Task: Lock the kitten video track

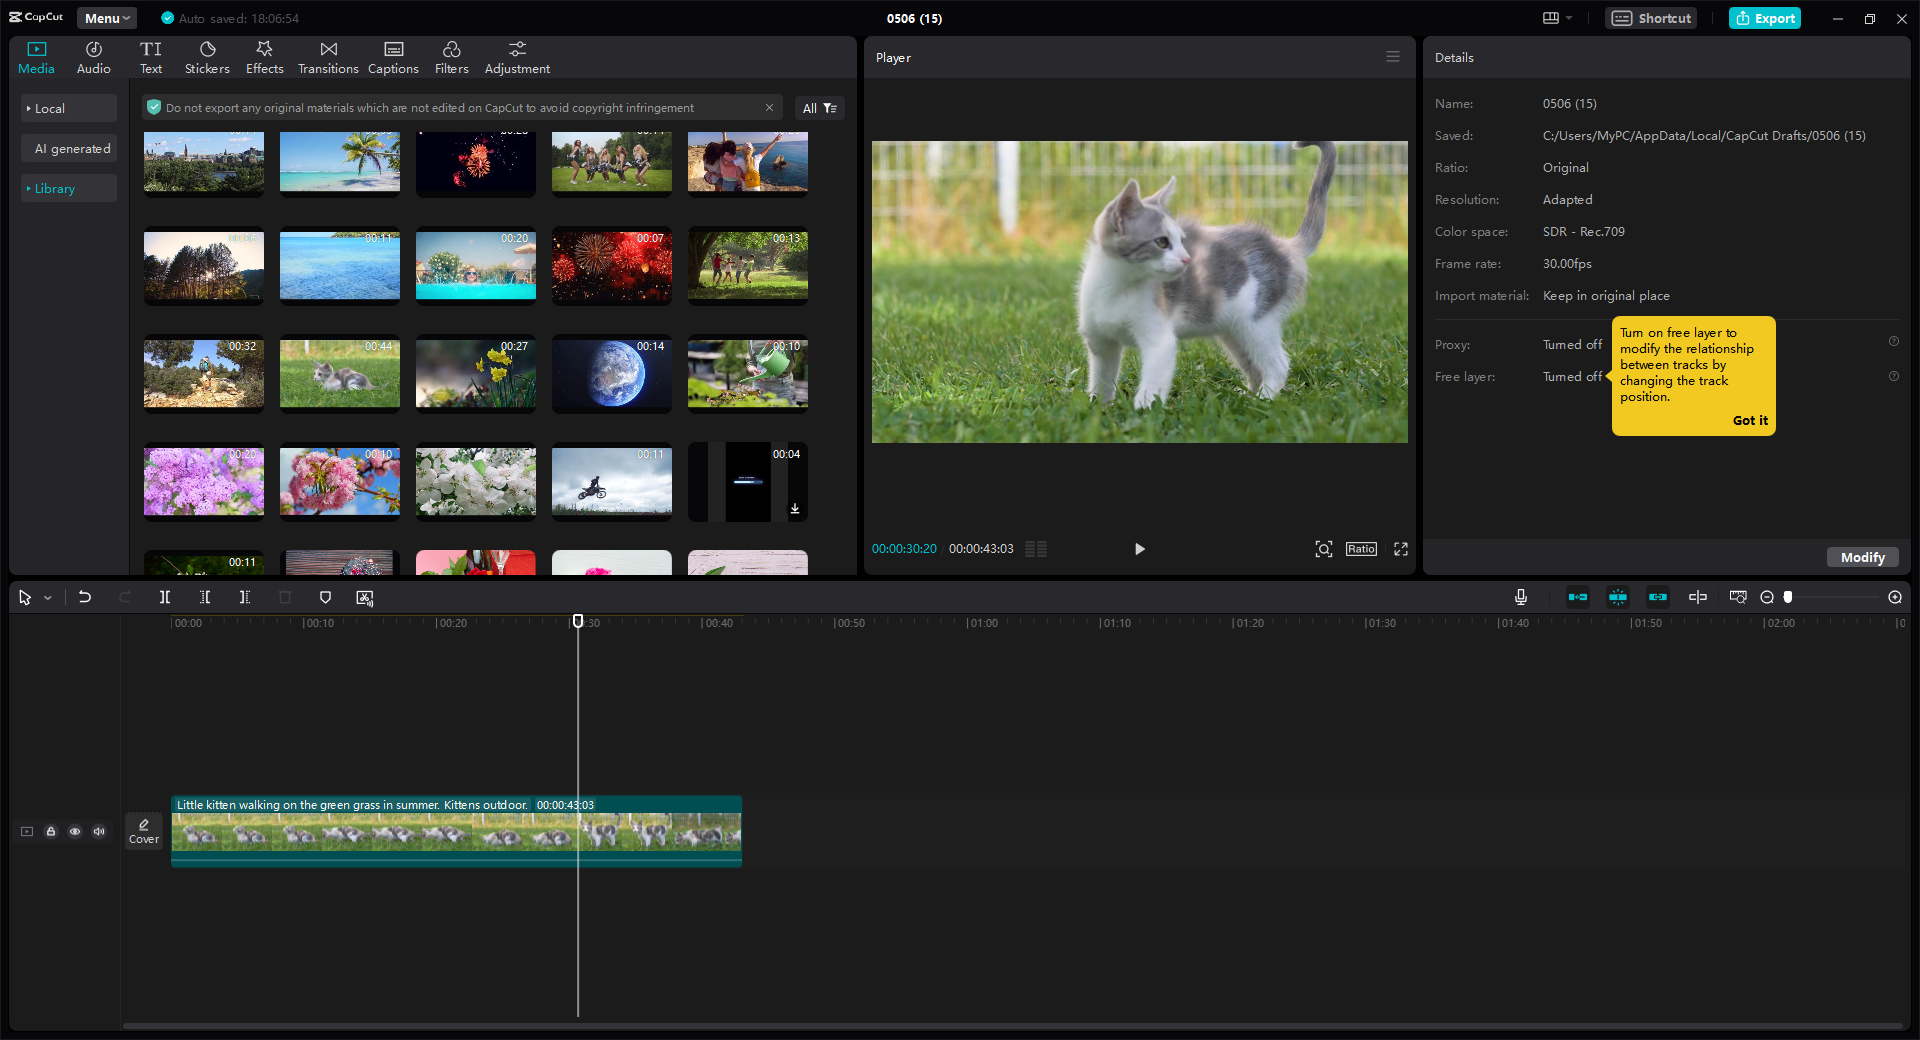Action: click(50, 831)
